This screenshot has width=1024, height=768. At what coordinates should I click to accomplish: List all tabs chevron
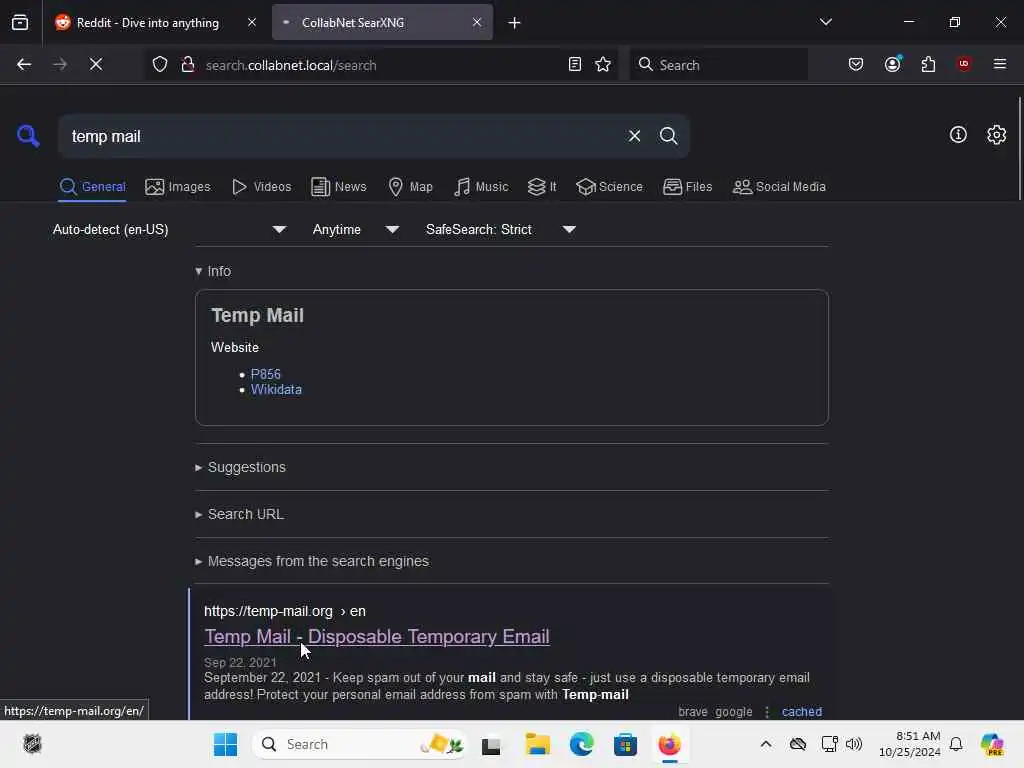tap(825, 22)
